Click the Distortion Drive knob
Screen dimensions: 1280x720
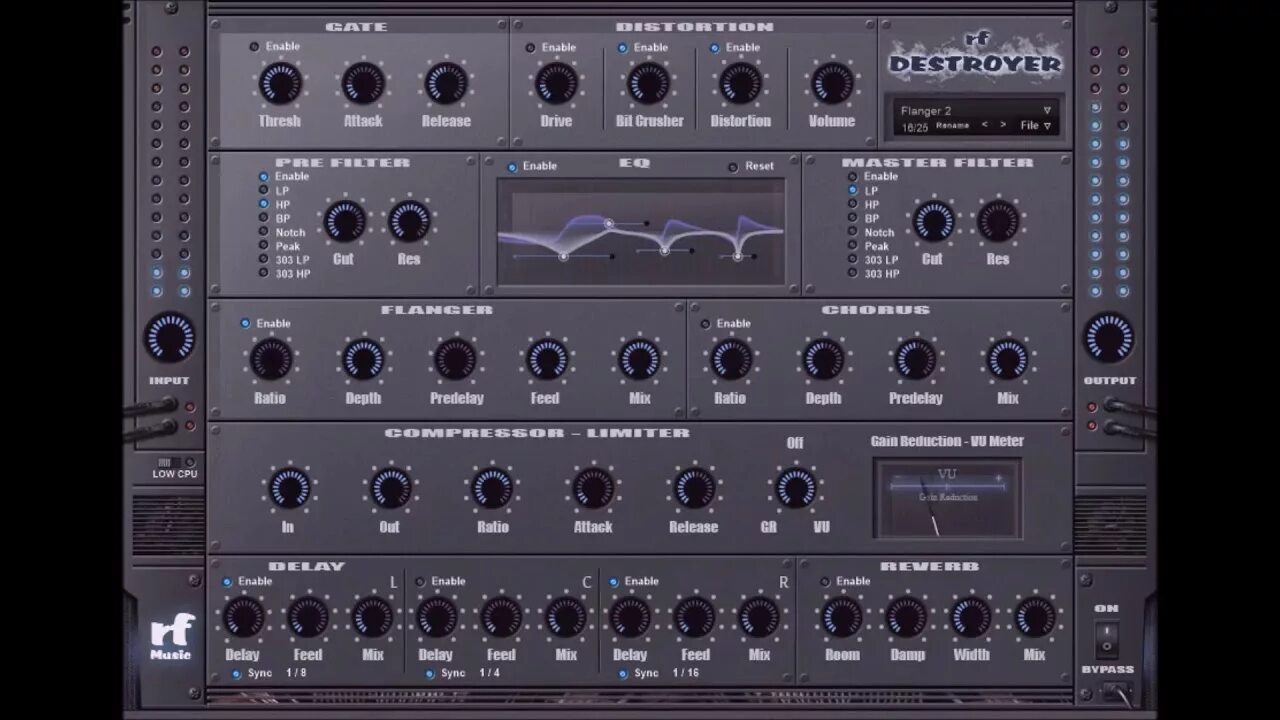pyautogui.click(x=557, y=83)
